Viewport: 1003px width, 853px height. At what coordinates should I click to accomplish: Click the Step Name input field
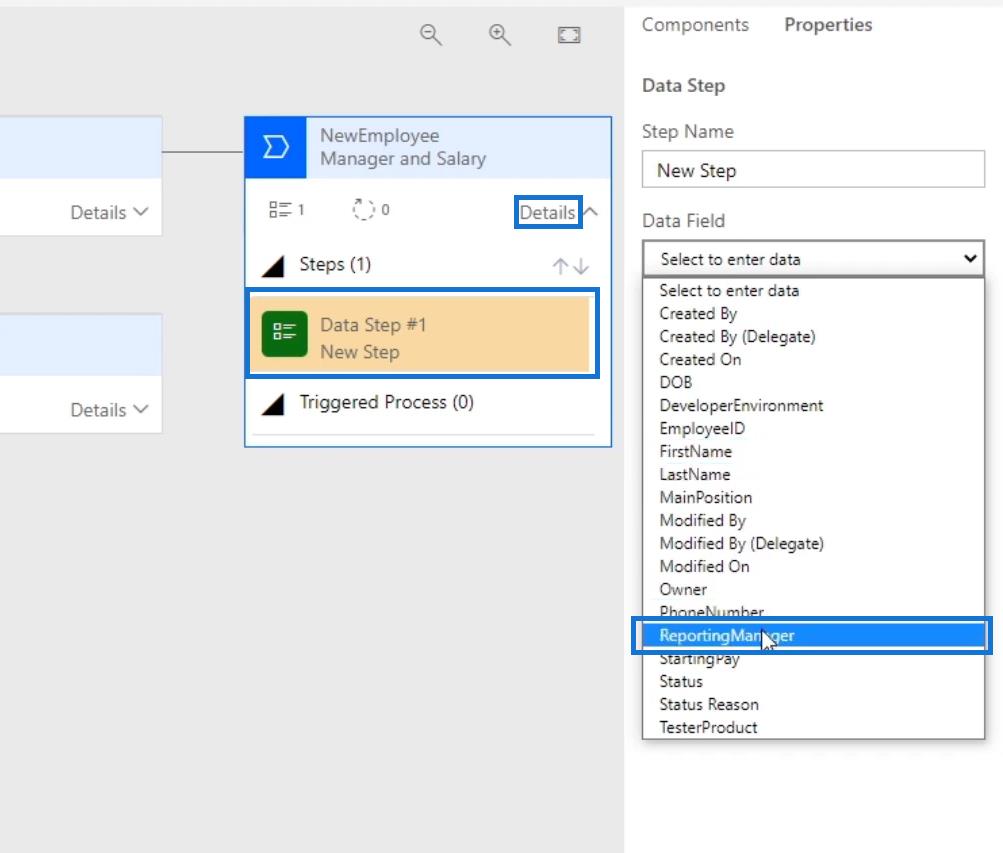tap(813, 169)
